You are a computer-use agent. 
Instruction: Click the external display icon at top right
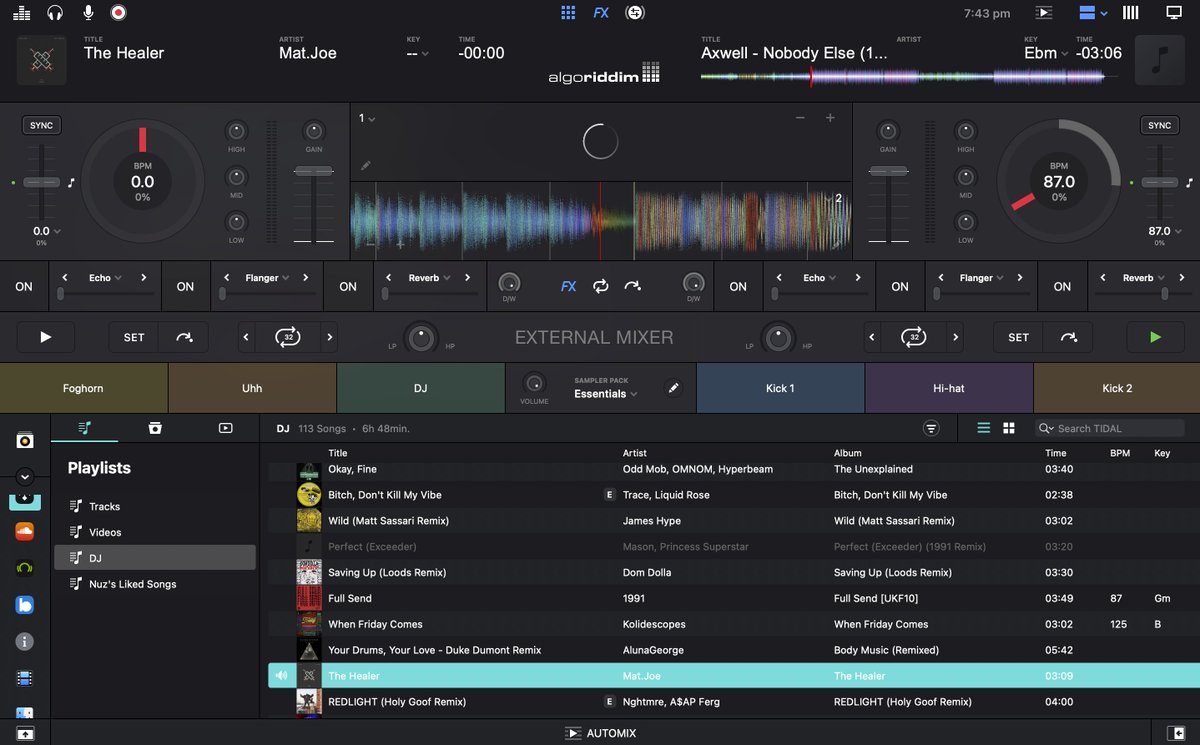[x=1174, y=13]
